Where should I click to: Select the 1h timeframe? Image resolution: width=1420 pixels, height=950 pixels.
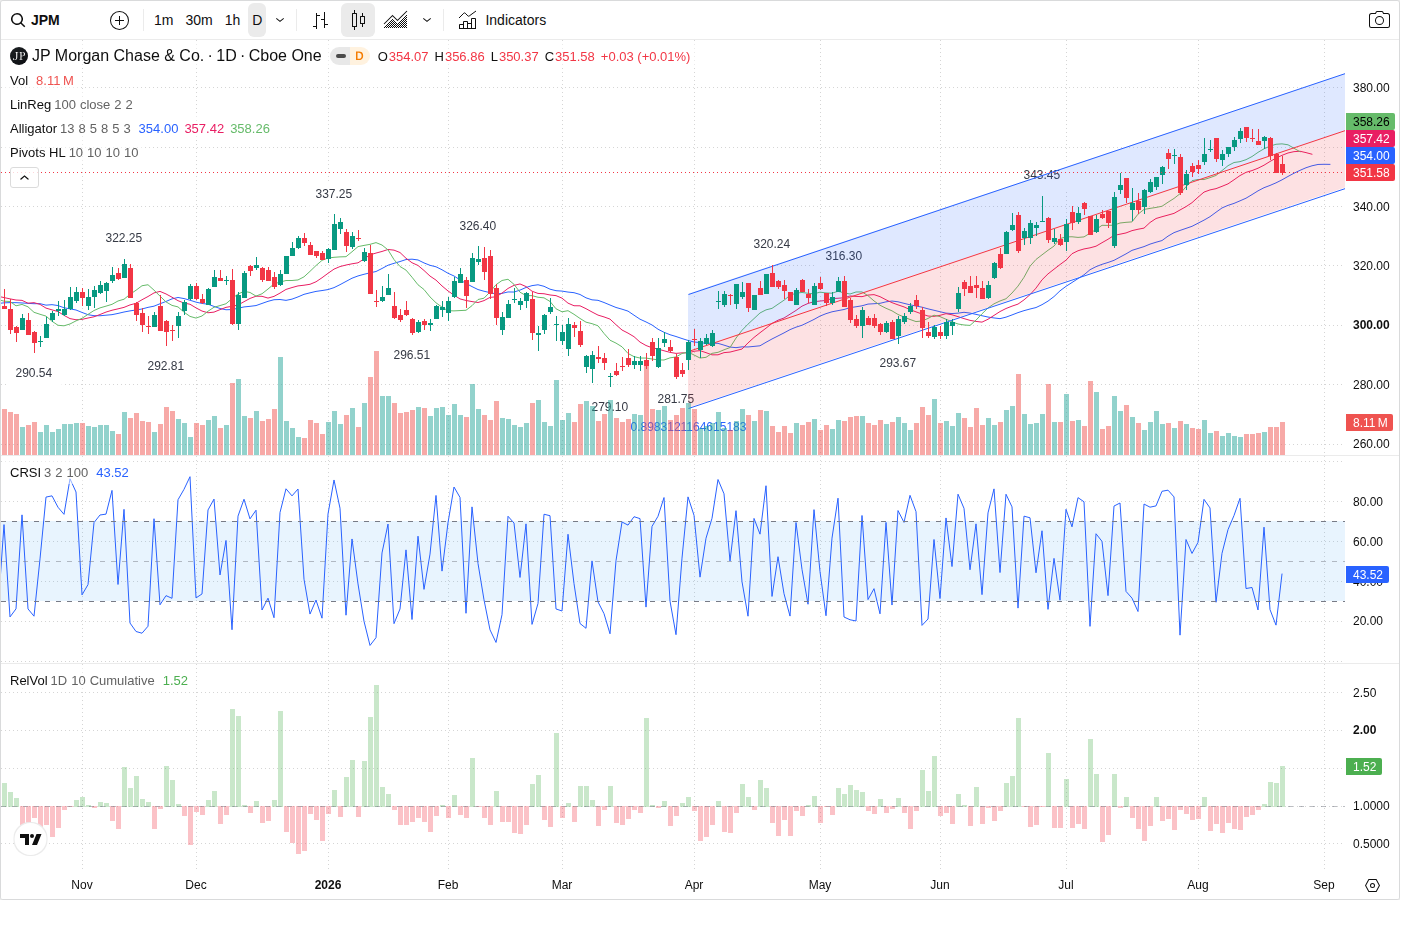pos(233,20)
